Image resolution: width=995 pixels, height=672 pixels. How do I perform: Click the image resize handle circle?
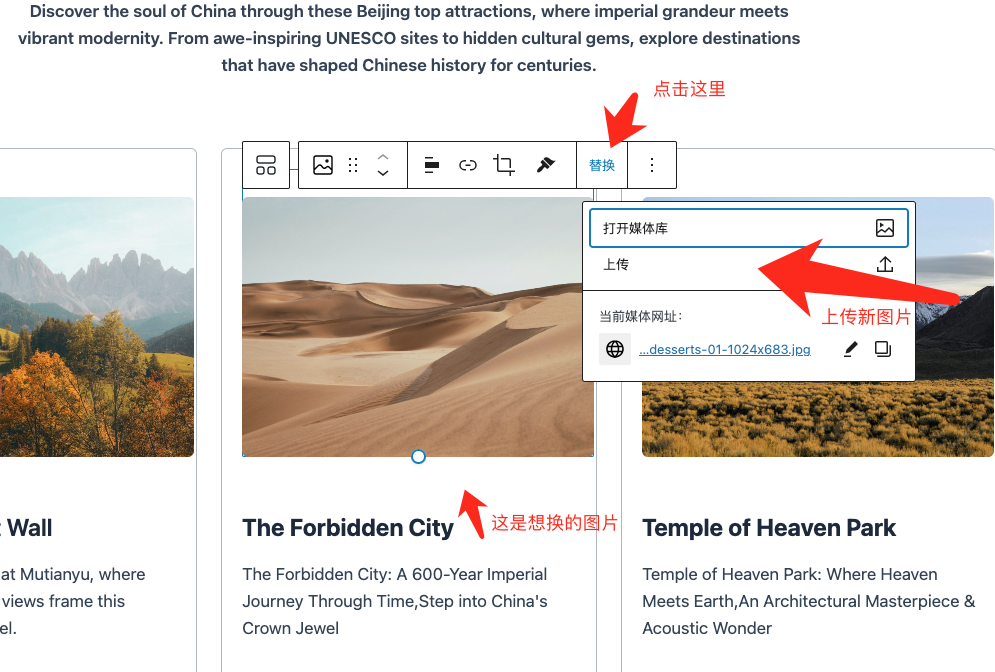418,456
